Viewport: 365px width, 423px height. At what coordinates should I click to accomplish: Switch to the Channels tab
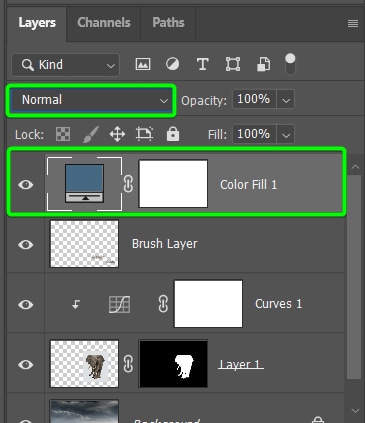(x=104, y=23)
